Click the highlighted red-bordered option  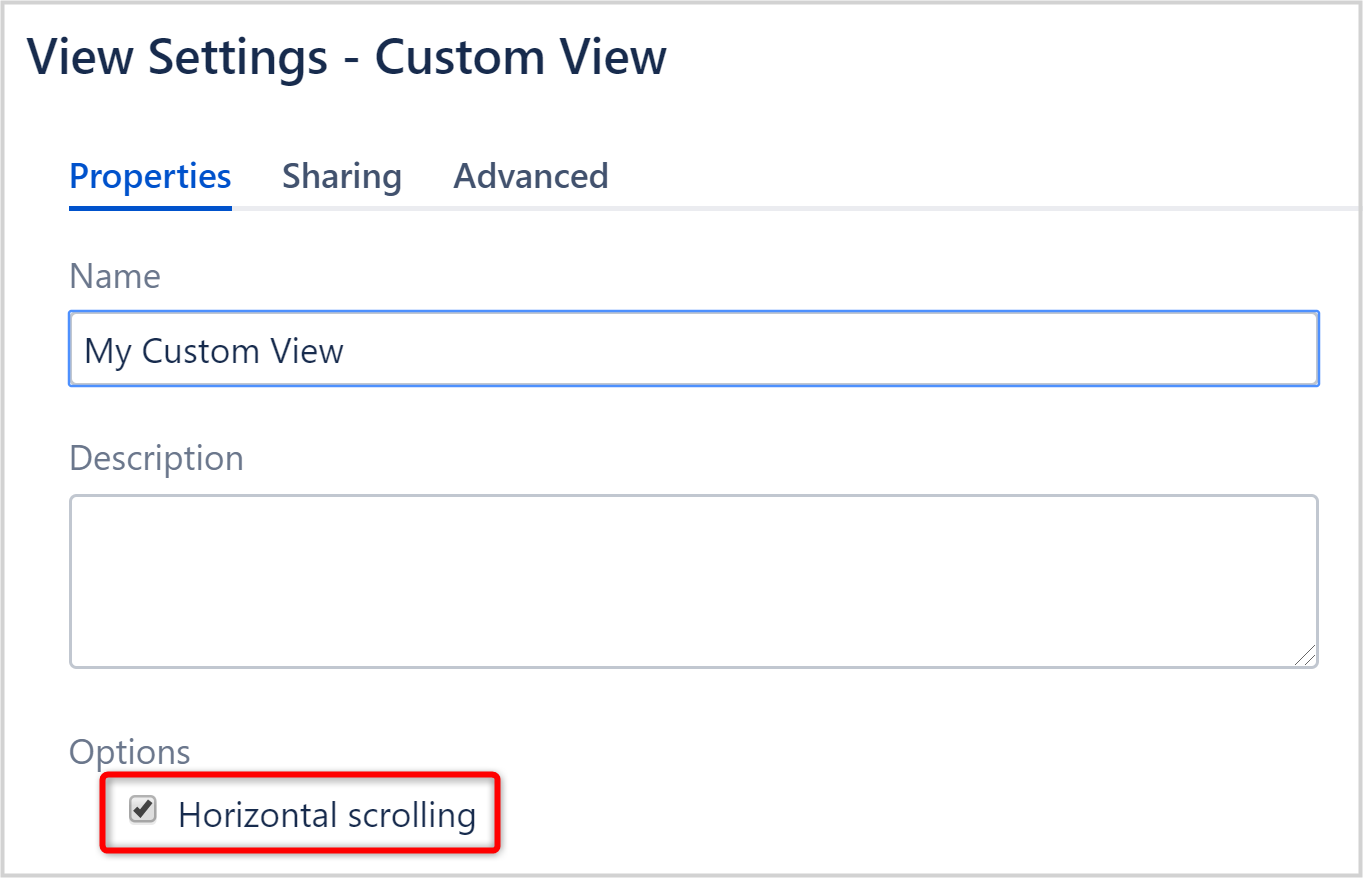(300, 812)
